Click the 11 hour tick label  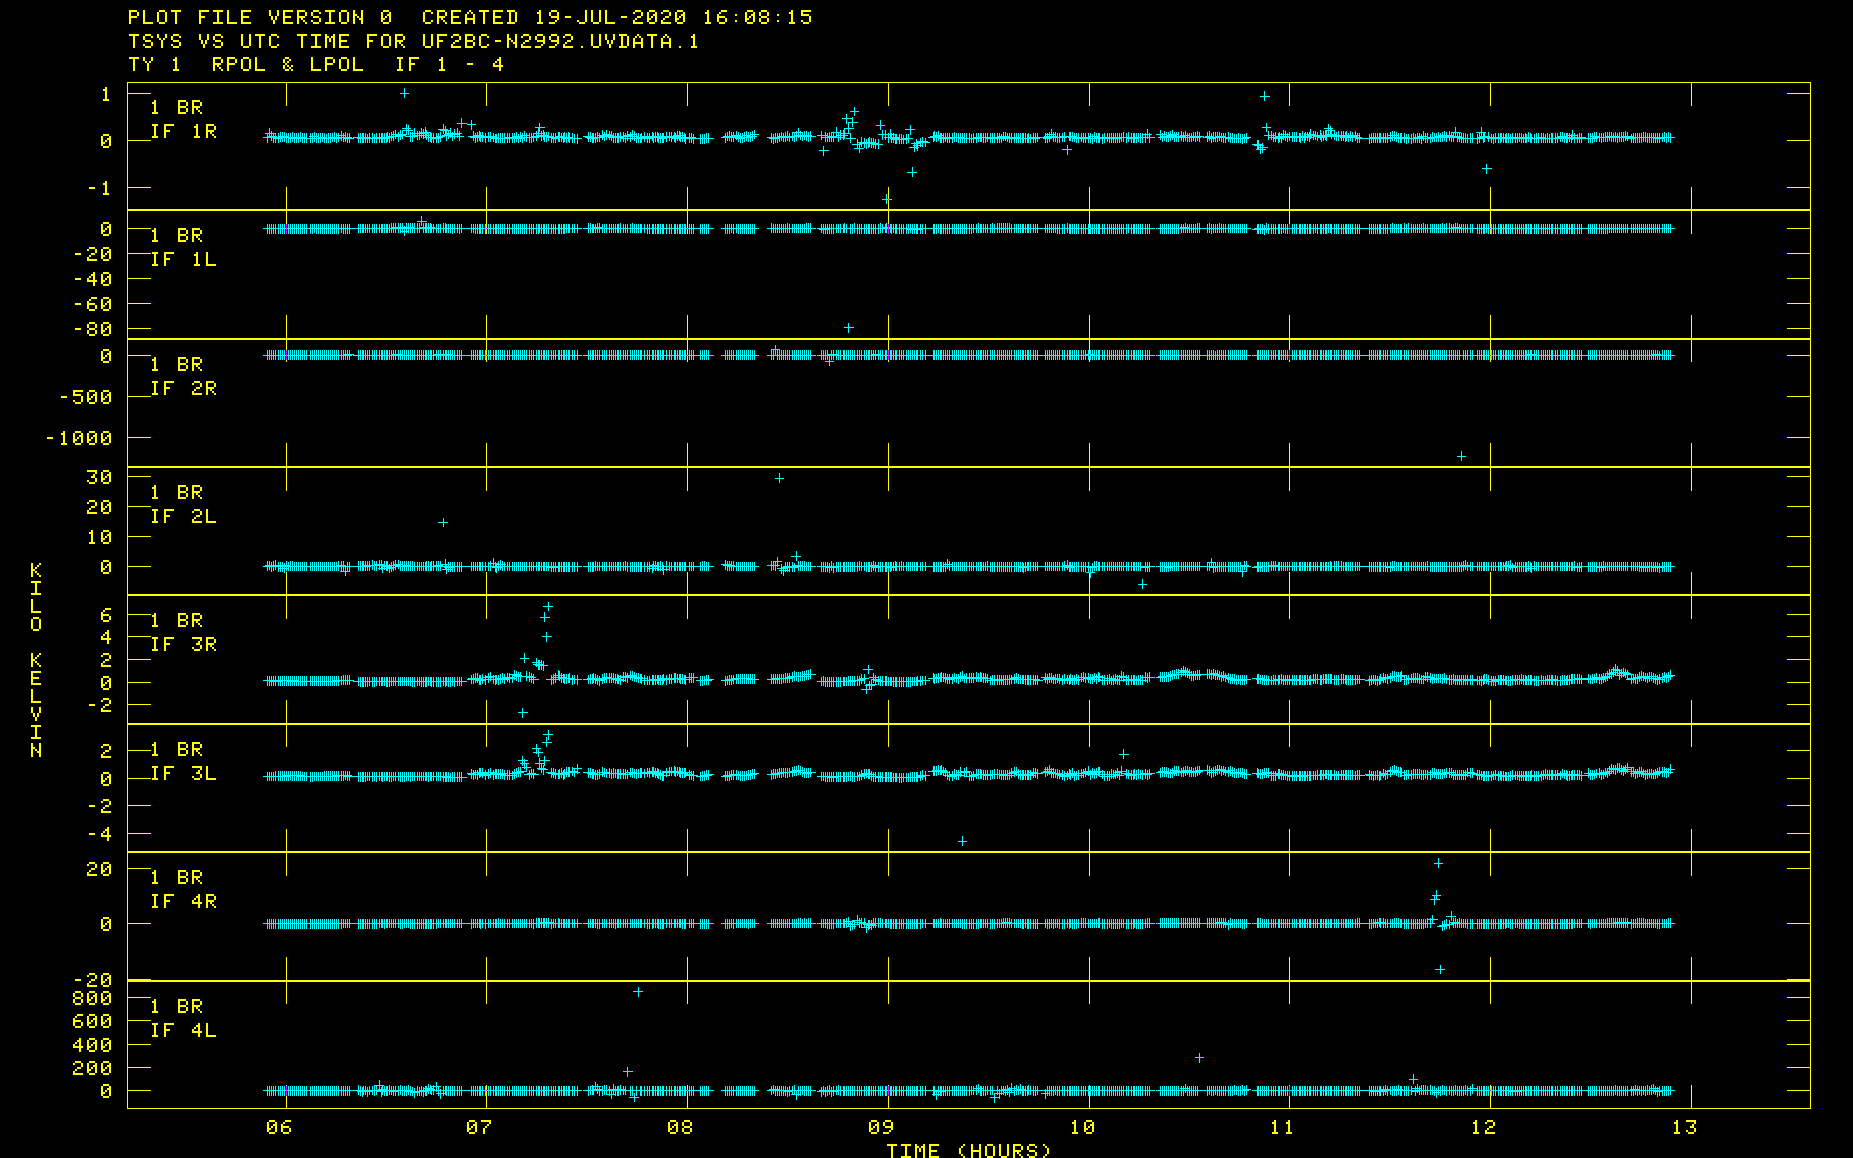pyautogui.click(x=1282, y=1128)
